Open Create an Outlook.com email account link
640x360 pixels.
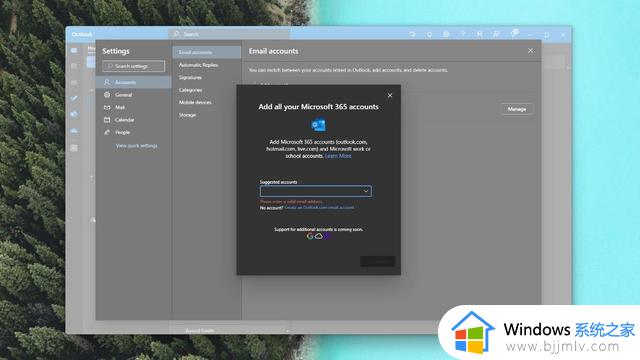(320, 208)
